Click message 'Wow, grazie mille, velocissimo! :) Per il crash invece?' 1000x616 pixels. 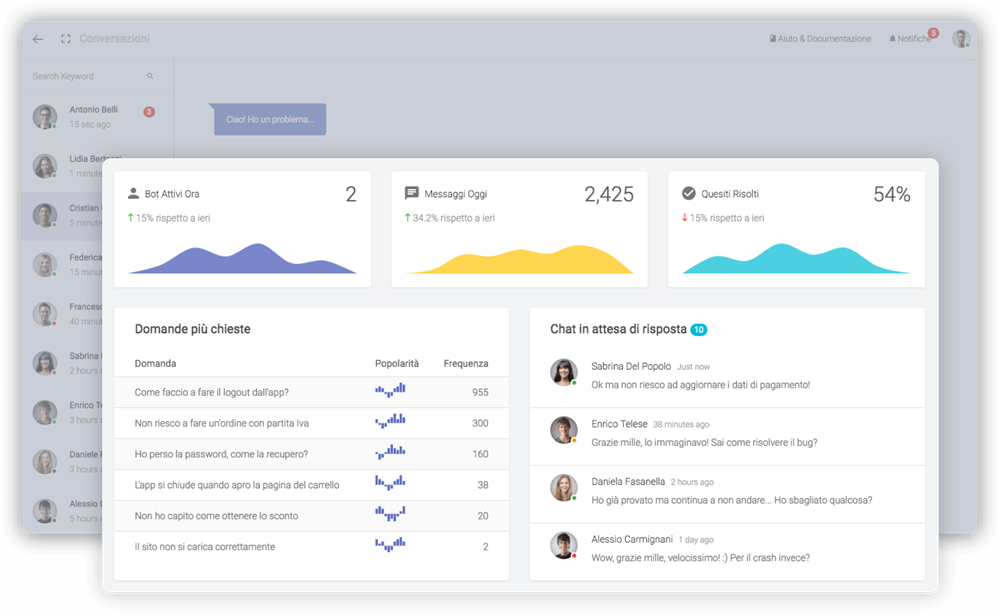point(701,558)
